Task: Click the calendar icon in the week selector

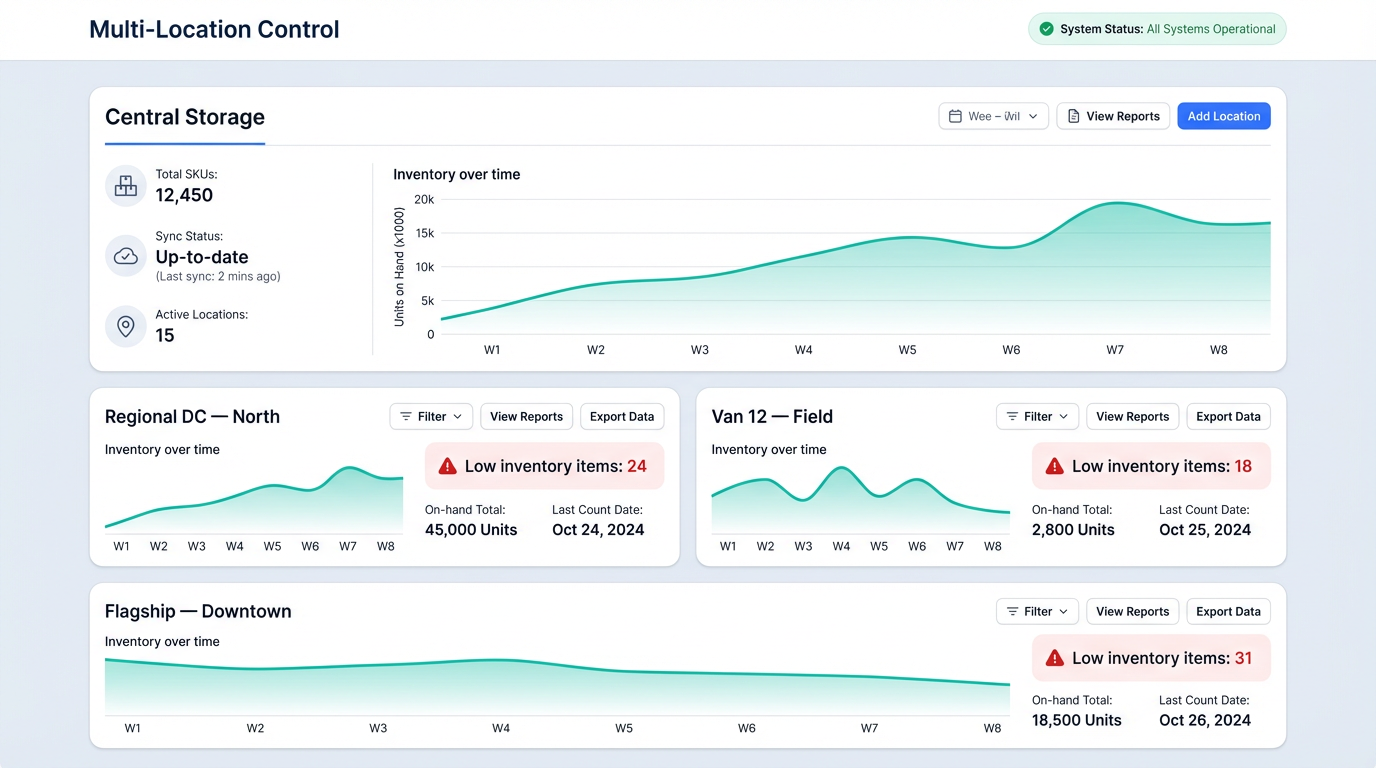Action: click(x=955, y=116)
